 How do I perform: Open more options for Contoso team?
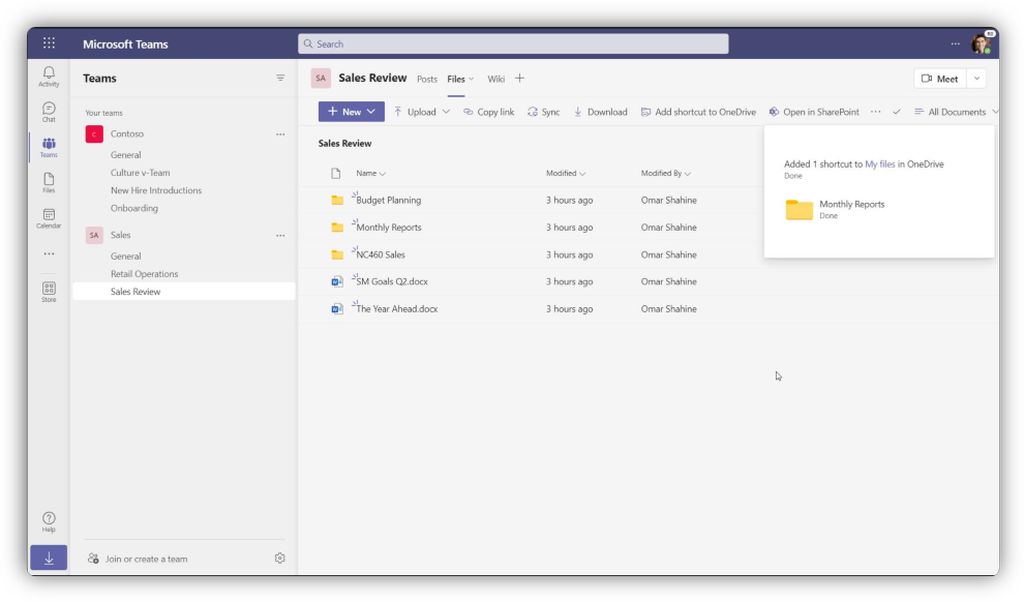point(280,134)
